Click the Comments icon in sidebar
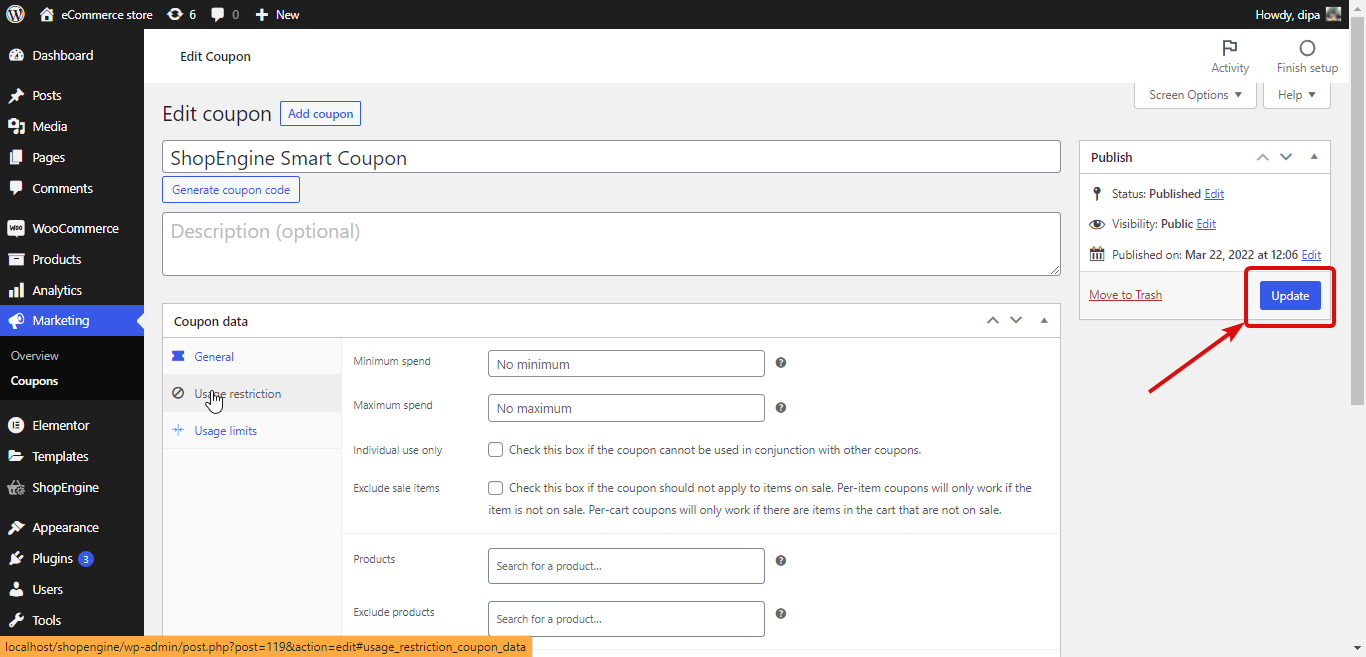Image resolution: width=1366 pixels, height=657 pixels. tap(16, 188)
